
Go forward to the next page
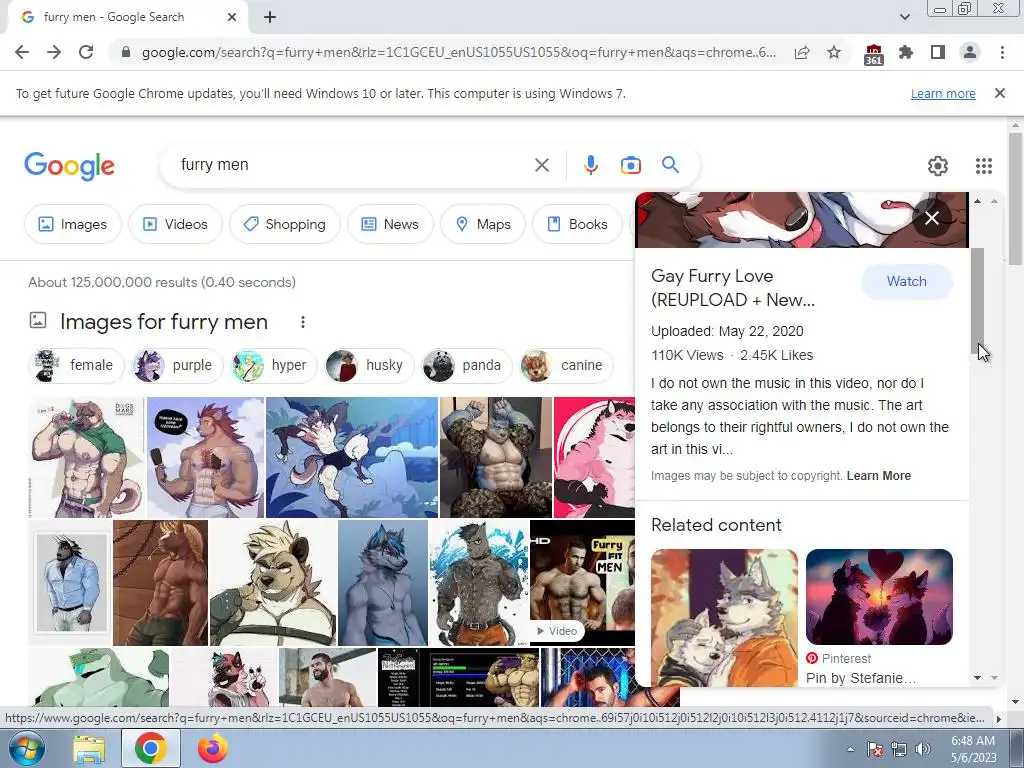point(54,52)
